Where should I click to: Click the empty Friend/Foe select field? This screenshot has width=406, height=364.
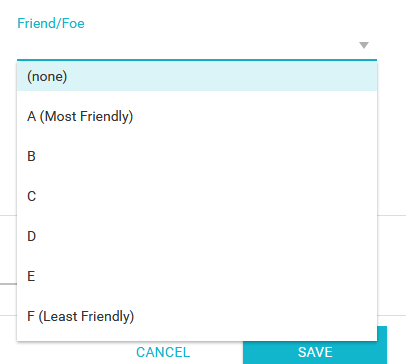197,46
